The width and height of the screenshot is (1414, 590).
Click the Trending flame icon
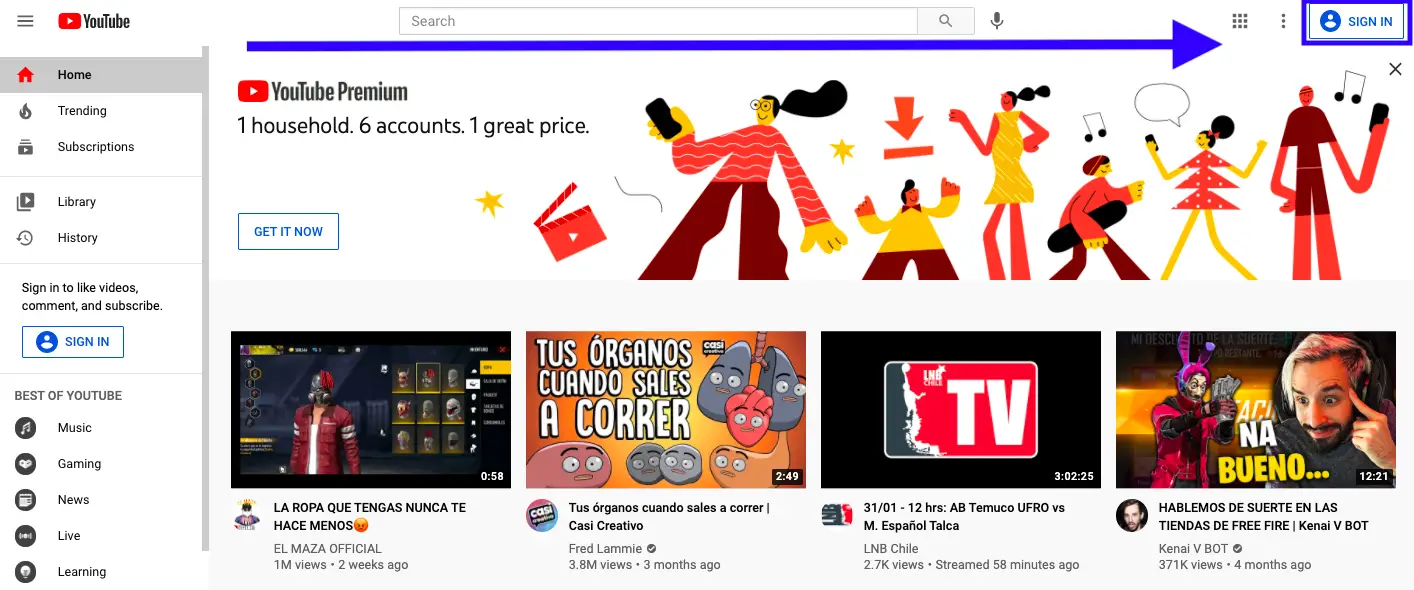26,111
